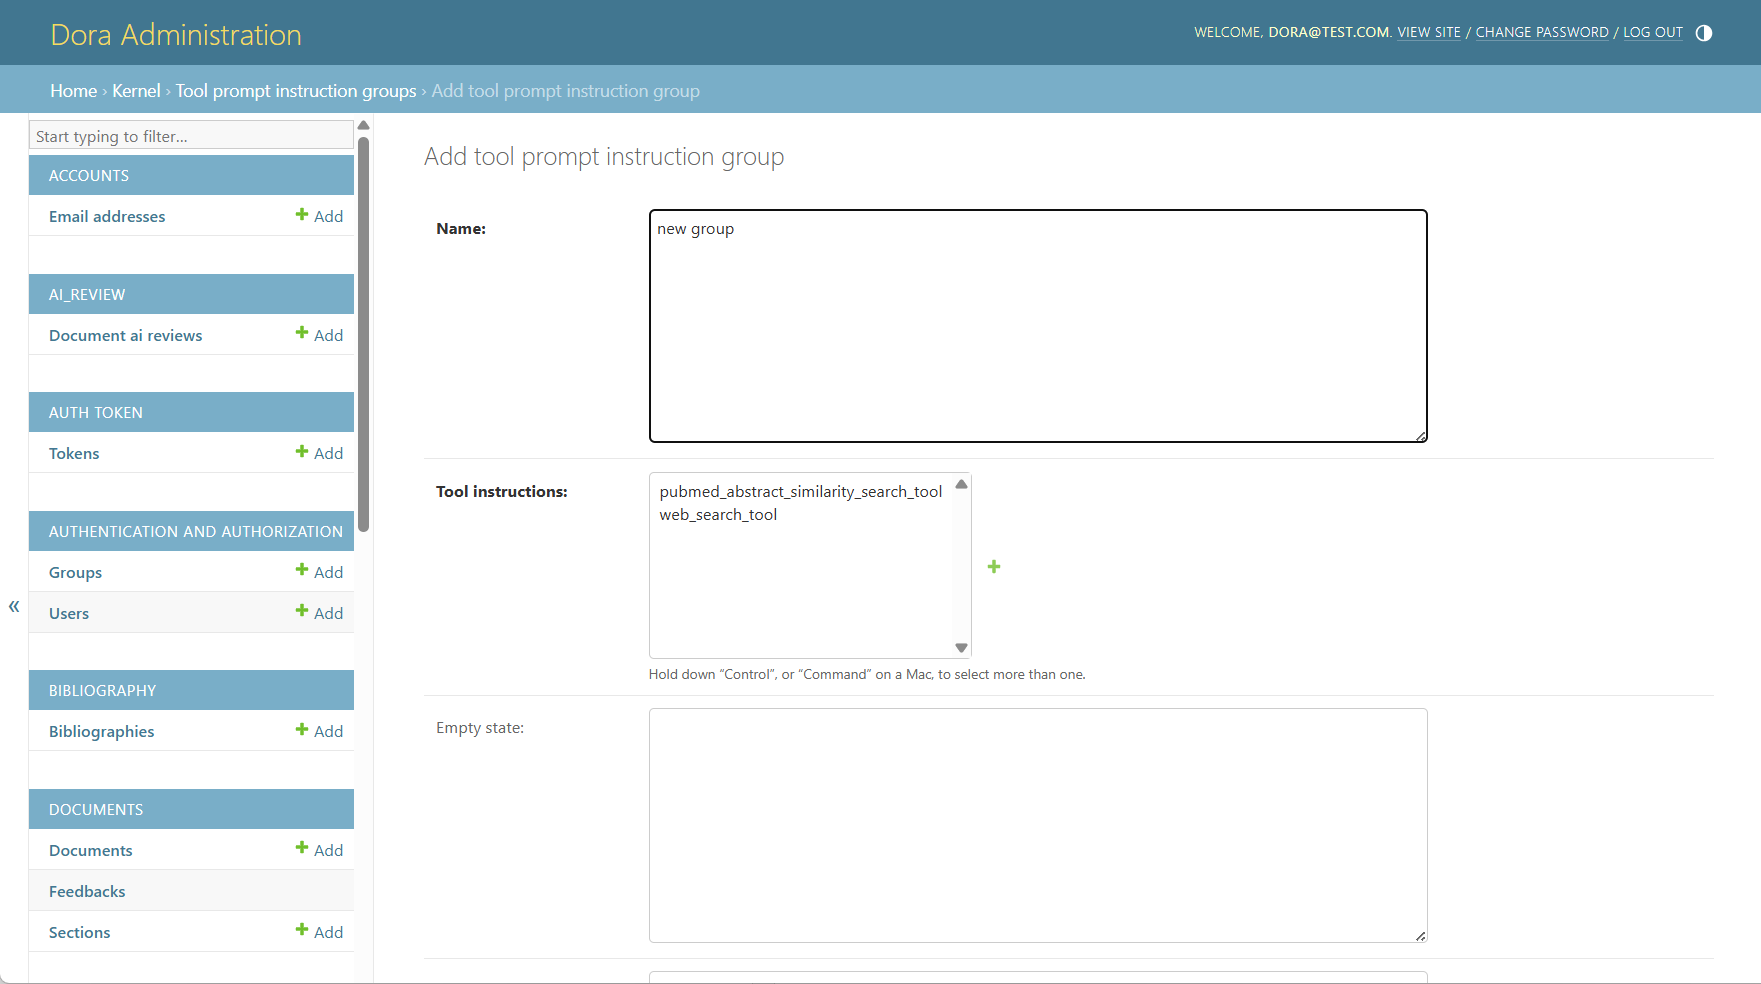This screenshot has height=984, width=1761.
Task: Click LOG OUT in the header
Action: pyautogui.click(x=1652, y=32)
